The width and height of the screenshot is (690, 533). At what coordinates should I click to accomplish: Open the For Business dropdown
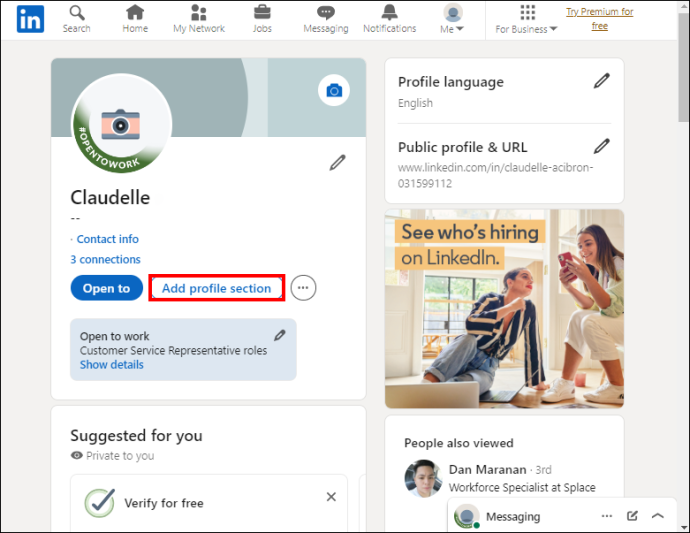click(x=526, y=19)
